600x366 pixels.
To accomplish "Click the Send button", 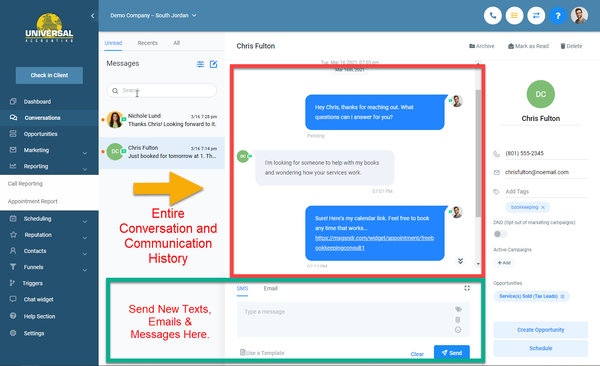I will click(452, 352).
